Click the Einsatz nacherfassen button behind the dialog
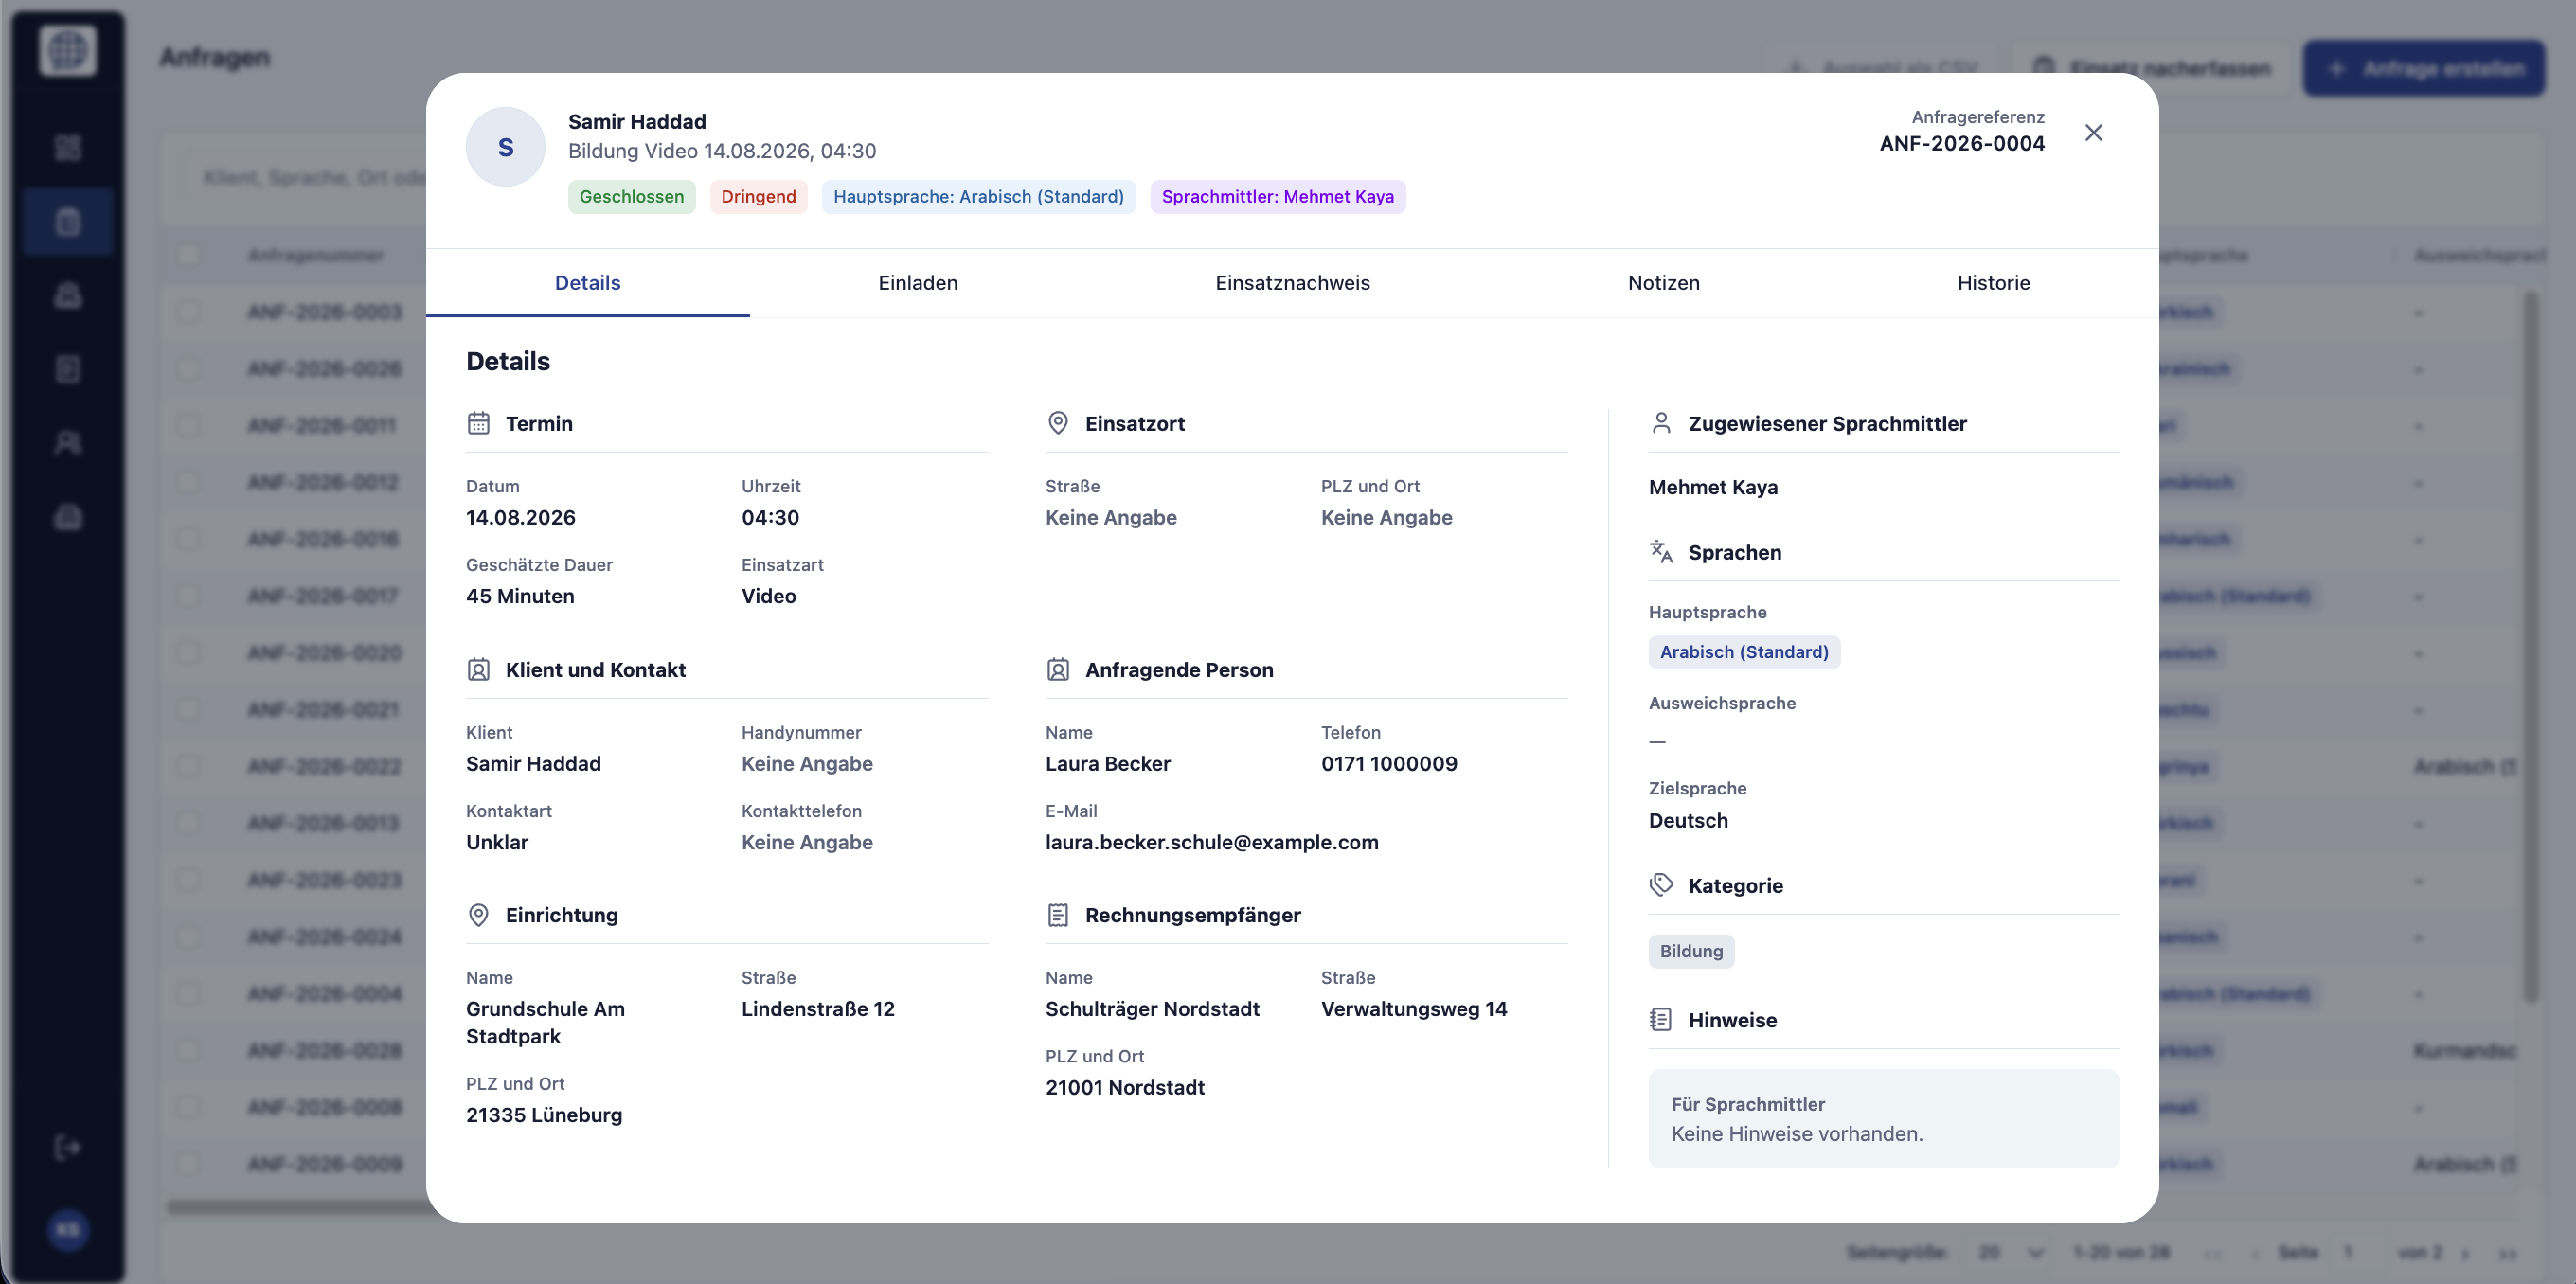Screen dimensions: 2576x1284 [2151, 68]
